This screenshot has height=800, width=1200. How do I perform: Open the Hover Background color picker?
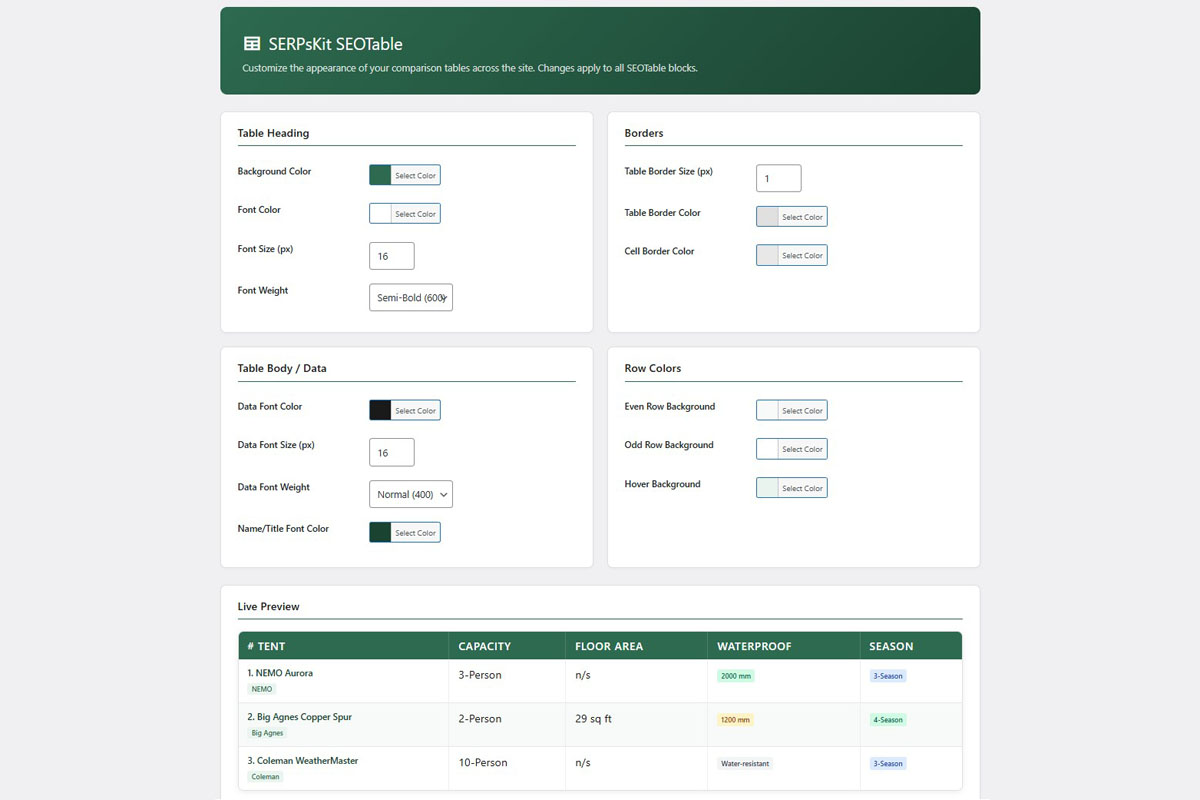tap(791, 488)
